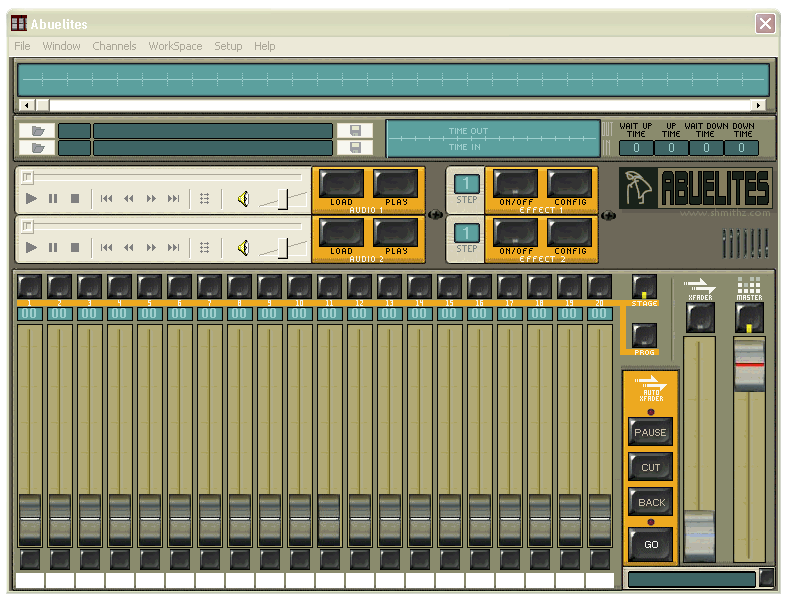Mute Audio 2 speaker icon
This screenshot has width=786, height=601.
point(244,248)
